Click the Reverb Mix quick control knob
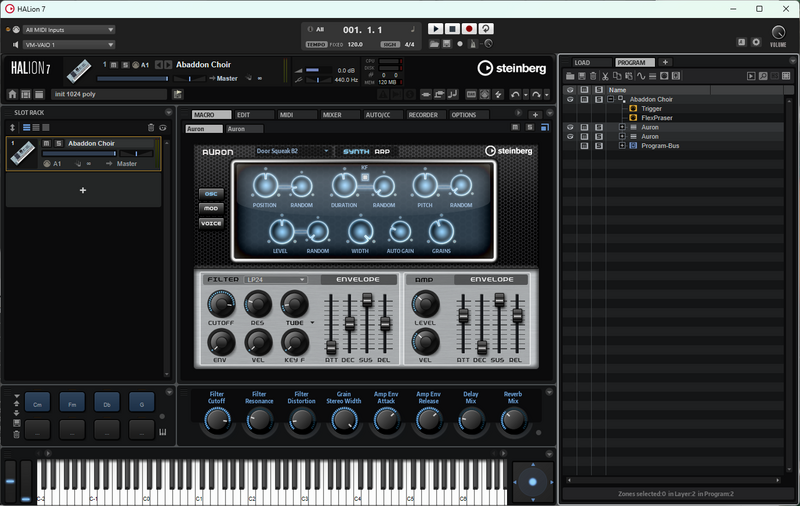This screenshot has width=800, height=506. click(x=513, y=420)
